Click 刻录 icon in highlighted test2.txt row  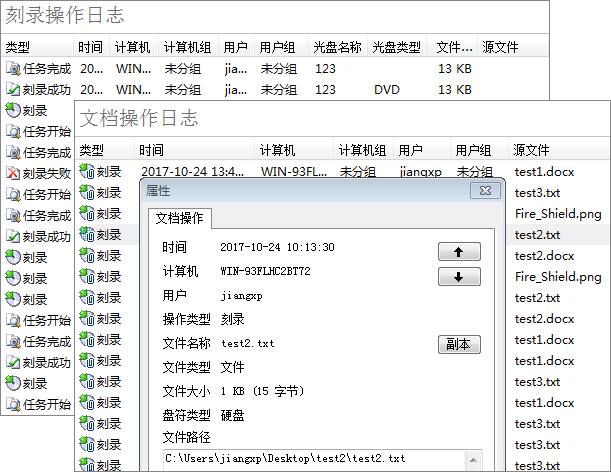coord(87,235)
